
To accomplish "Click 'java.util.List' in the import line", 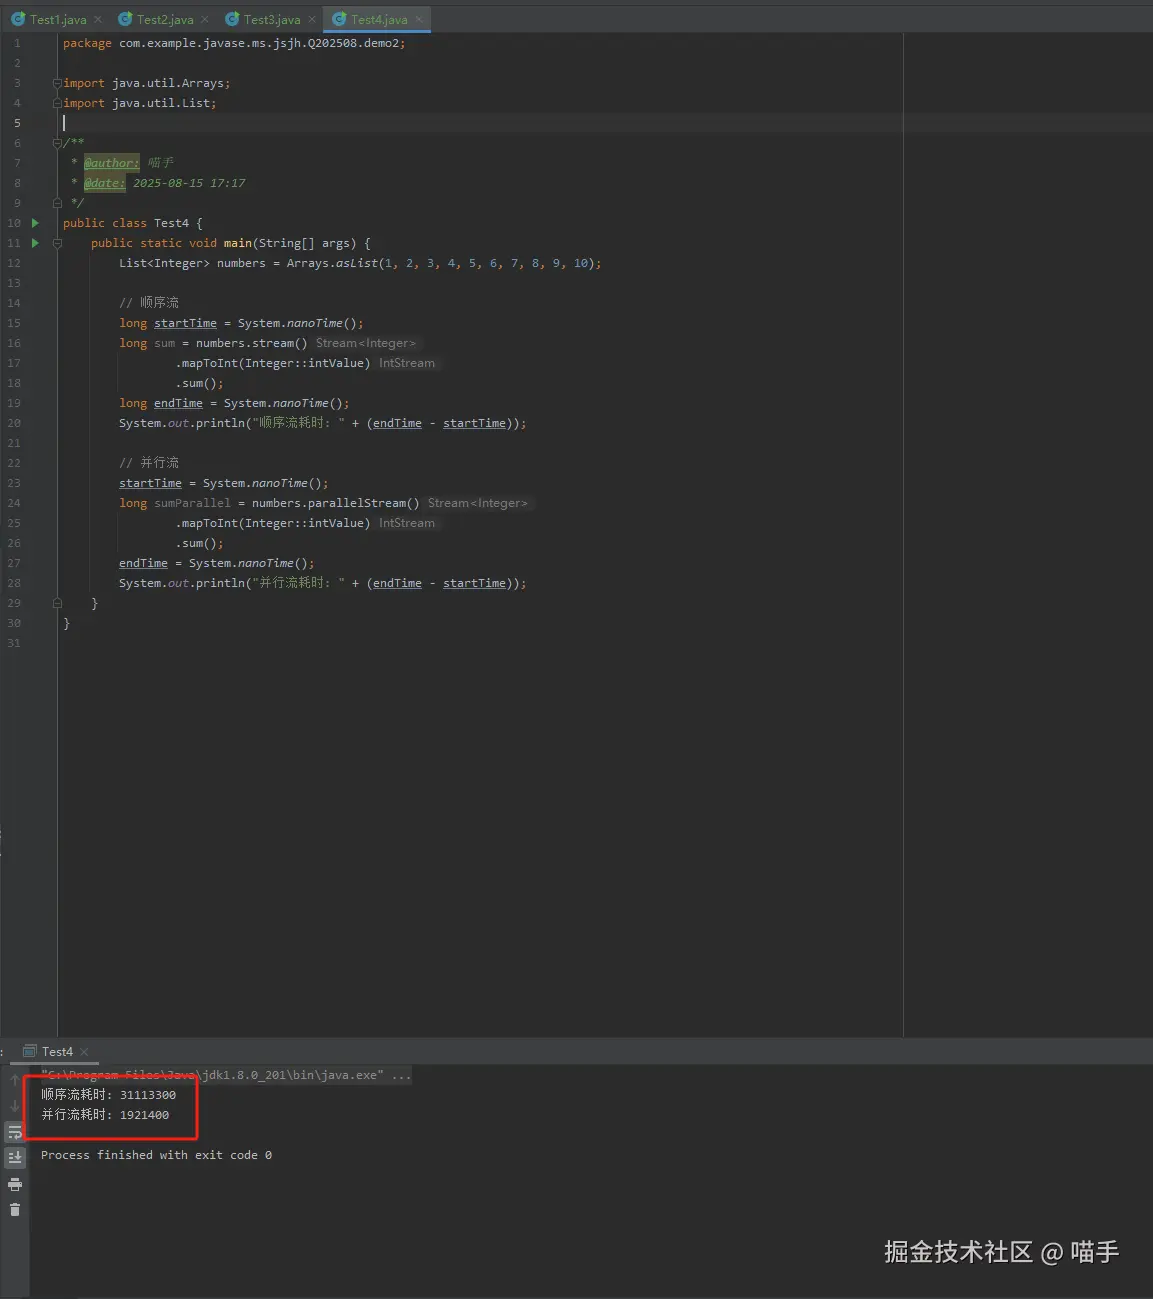I will pos(161,103).
